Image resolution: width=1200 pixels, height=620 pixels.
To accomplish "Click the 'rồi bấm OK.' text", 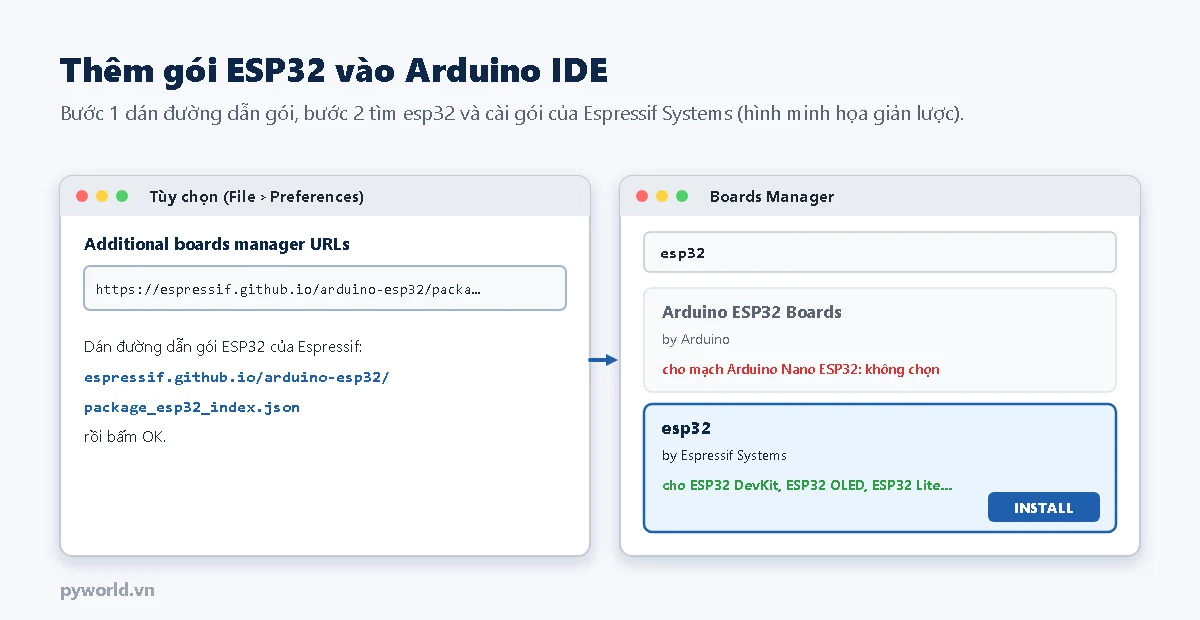I will coord(125,437).
